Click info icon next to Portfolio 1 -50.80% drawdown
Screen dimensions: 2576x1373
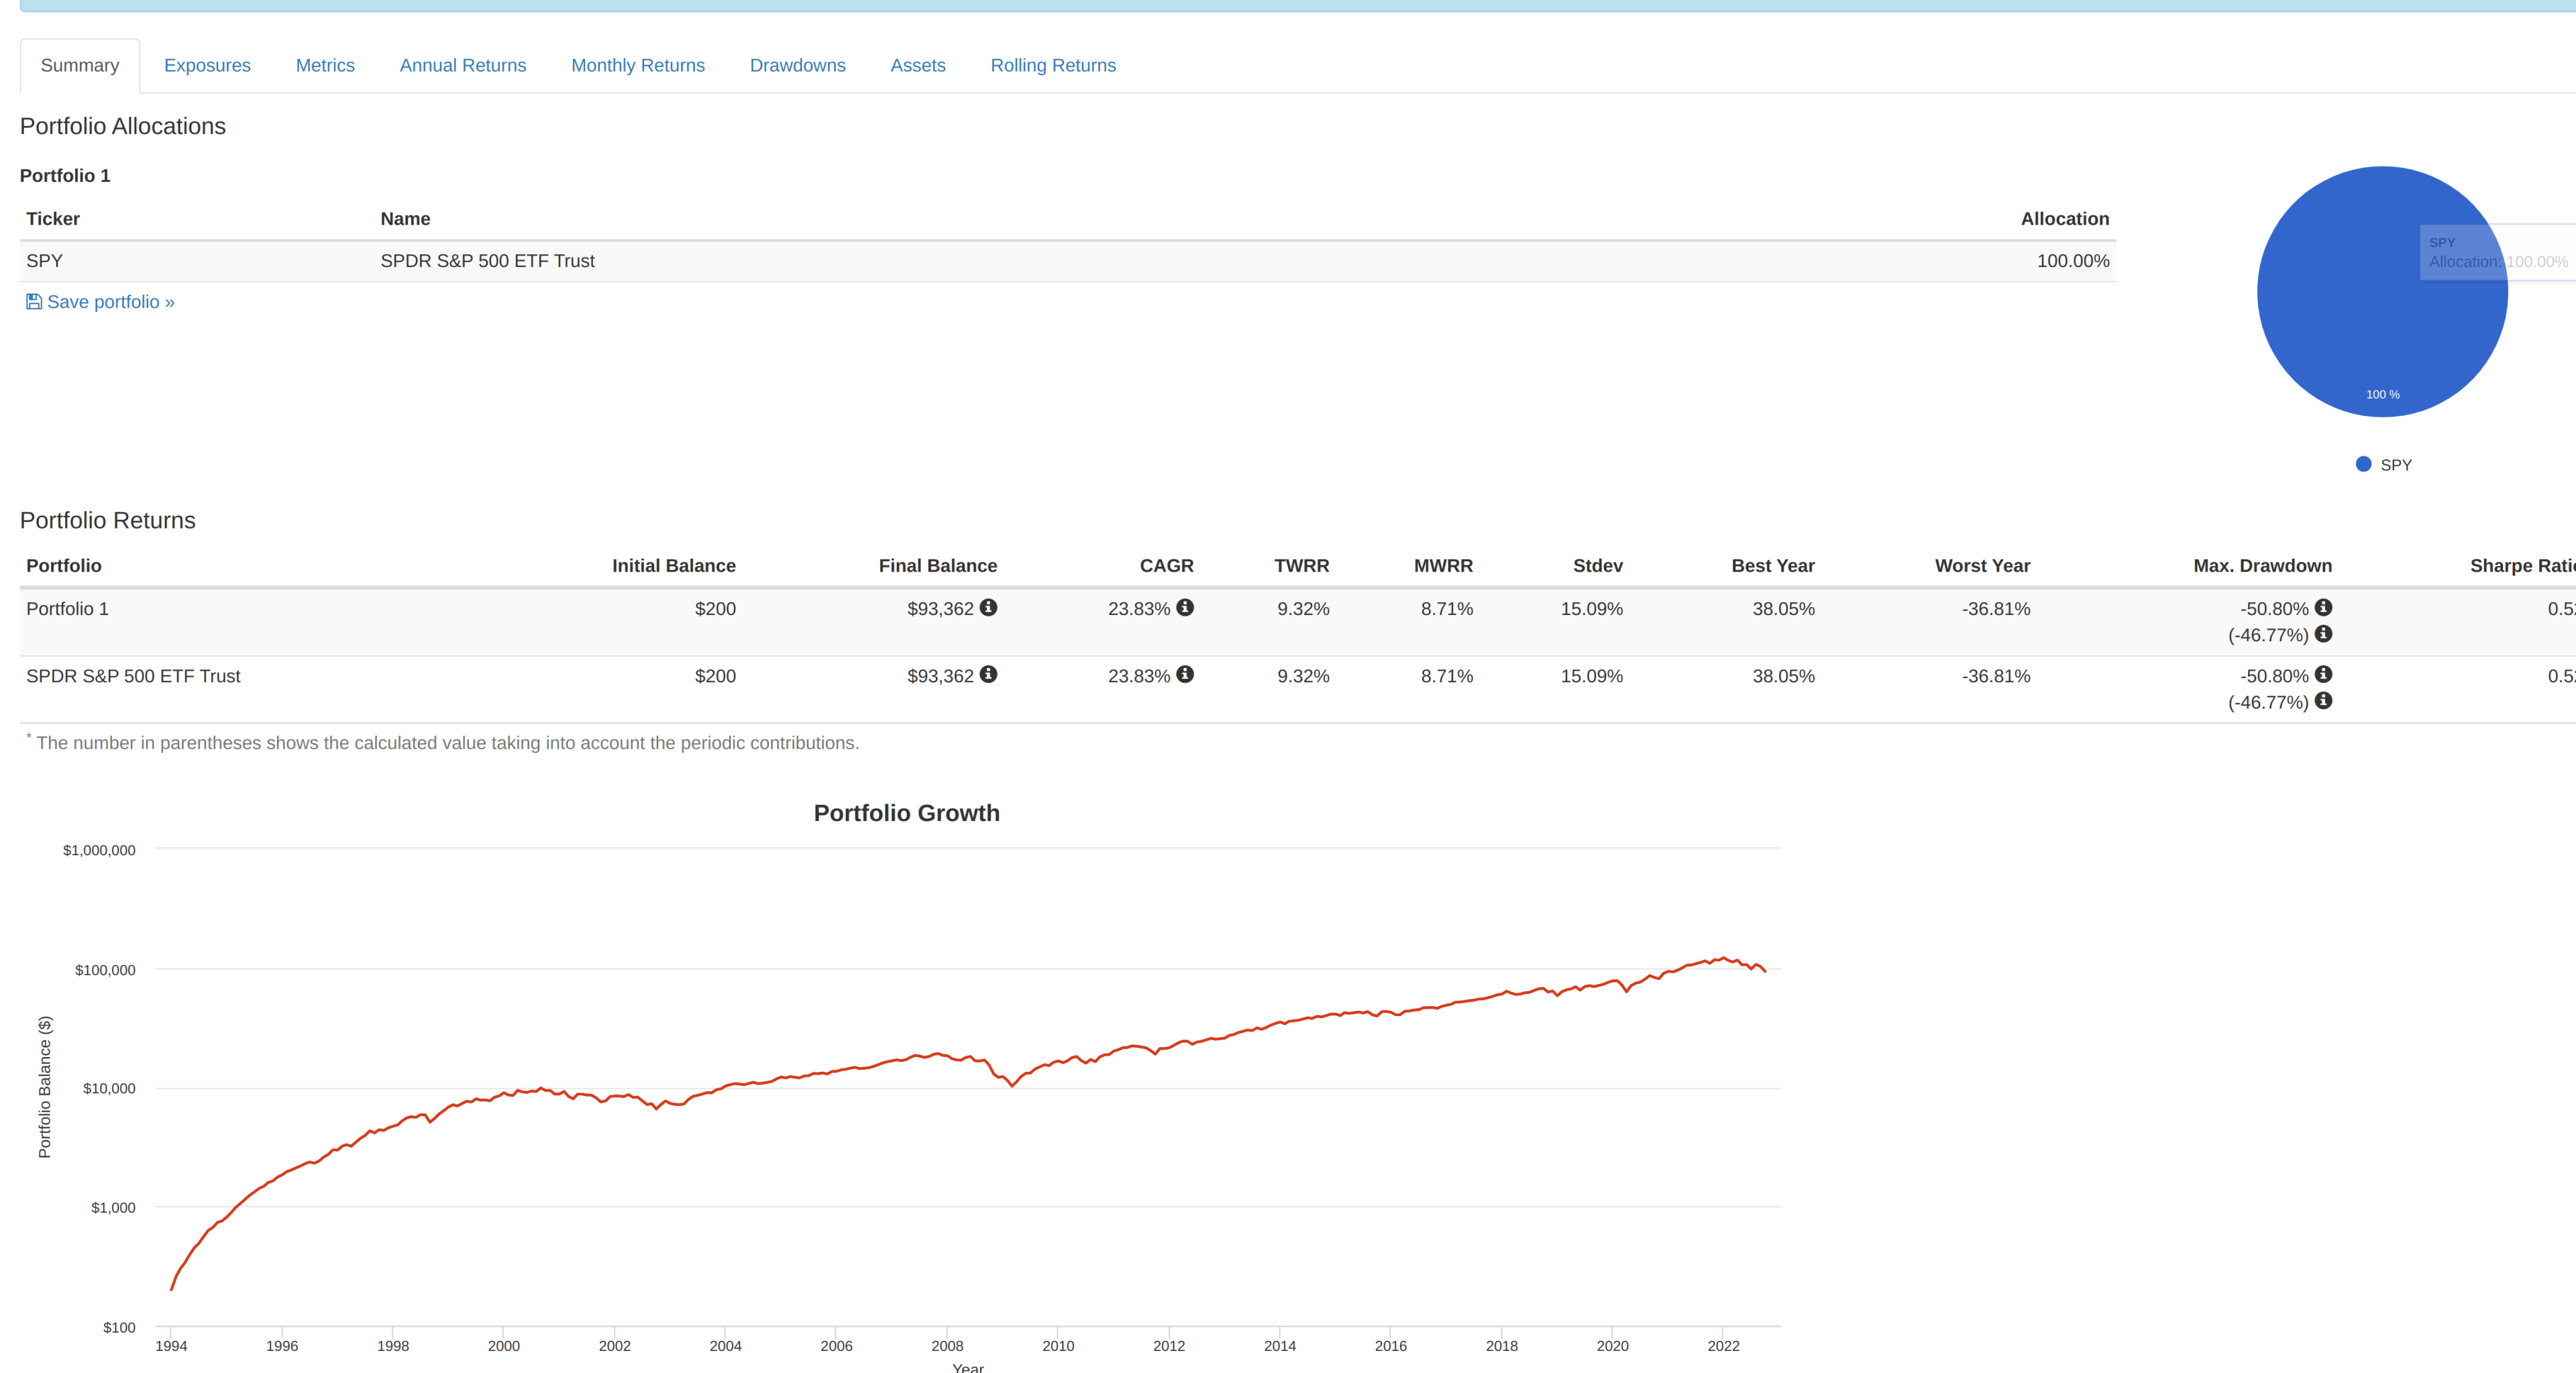click(x=2324, y=607)
